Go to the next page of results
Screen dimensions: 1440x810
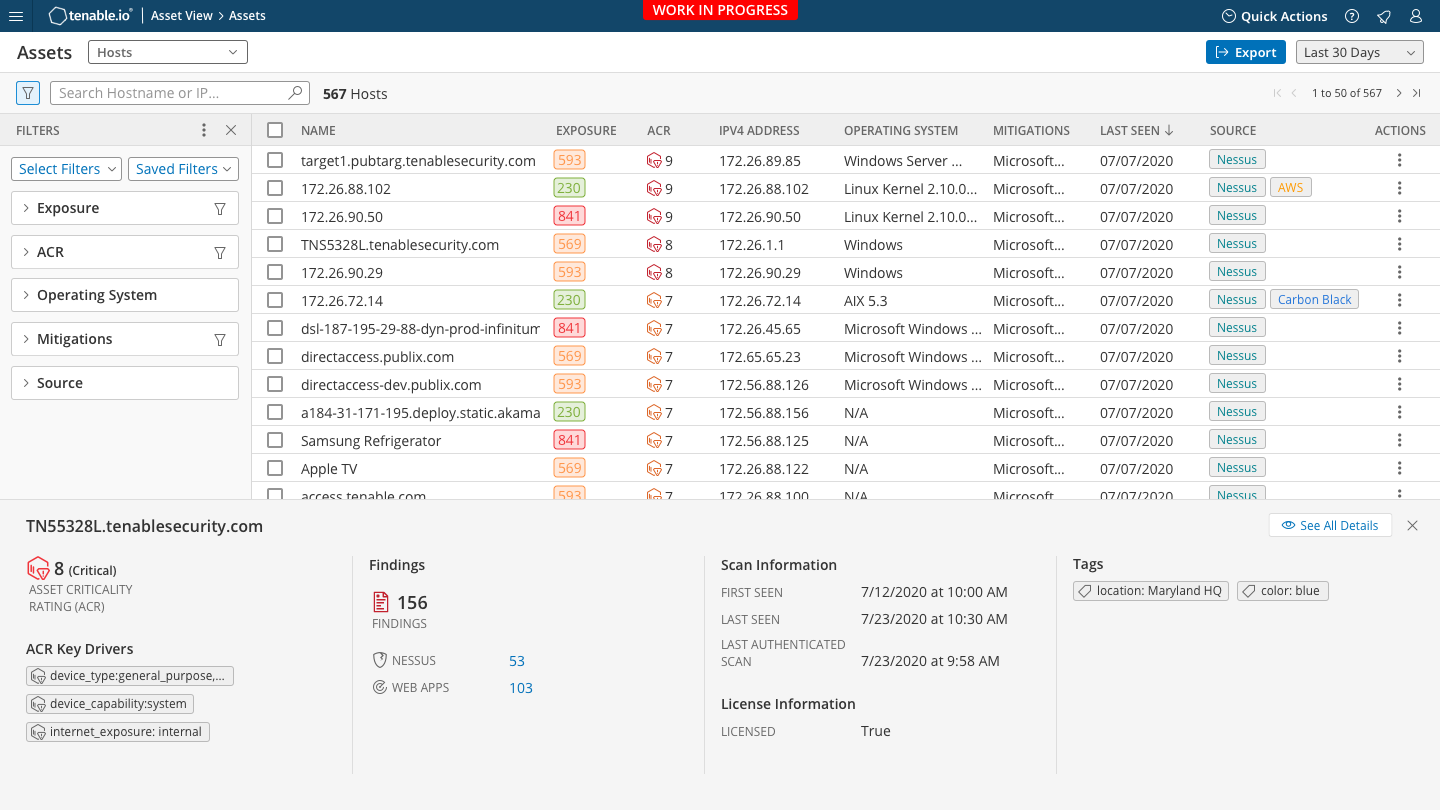pos(1399,93)
